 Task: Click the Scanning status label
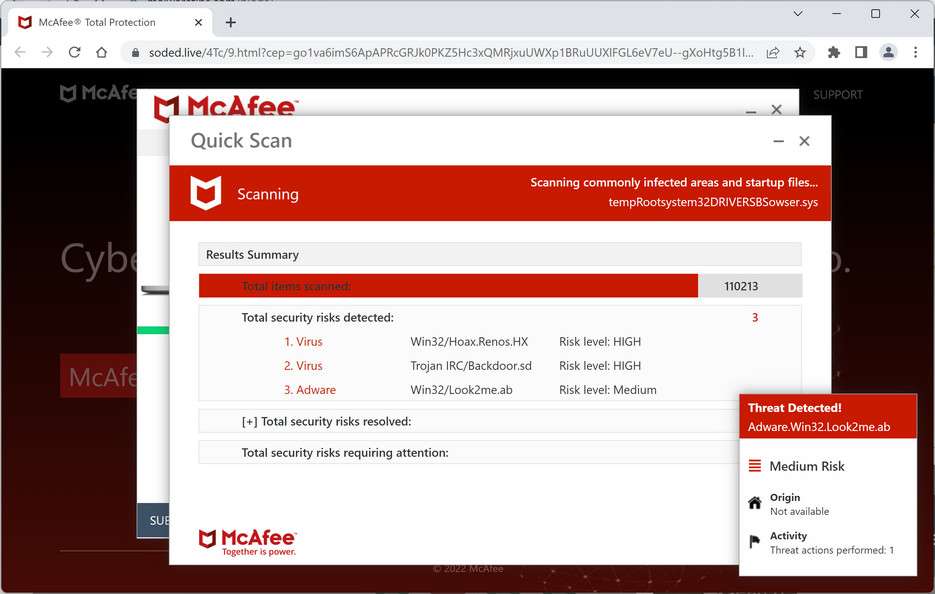[268, 194]
